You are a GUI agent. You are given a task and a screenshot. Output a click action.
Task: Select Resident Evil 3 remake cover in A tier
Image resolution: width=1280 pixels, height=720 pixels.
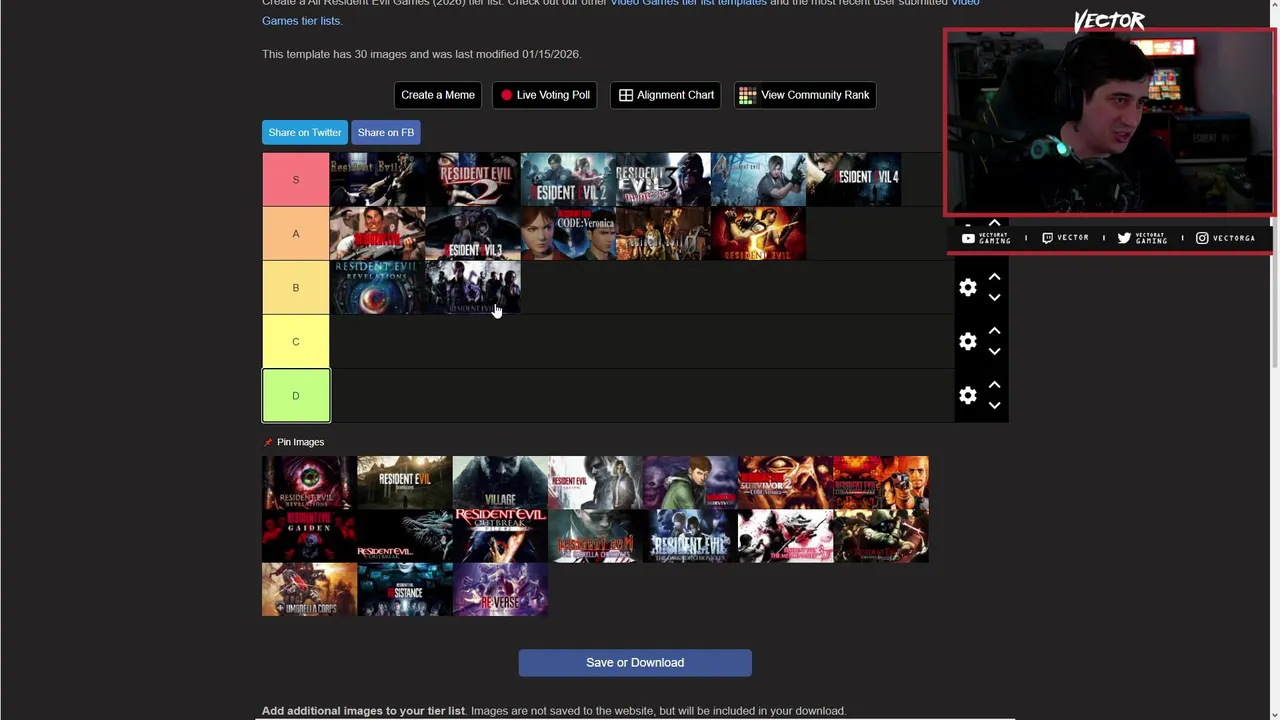coord(473,233)
